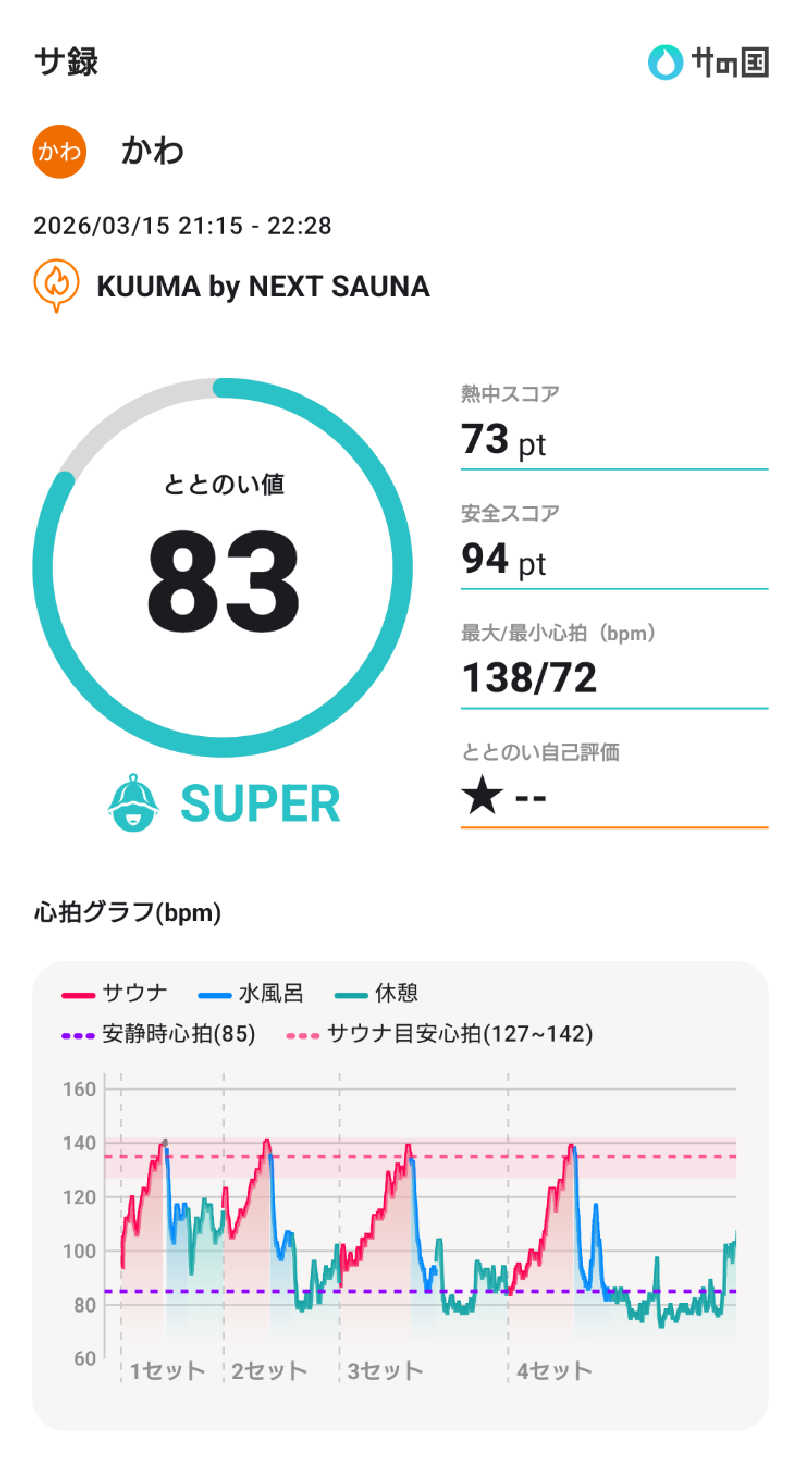Tap the orange かわ user avatar
This screenshot has width=800, height=1484.
pos(59,152)
